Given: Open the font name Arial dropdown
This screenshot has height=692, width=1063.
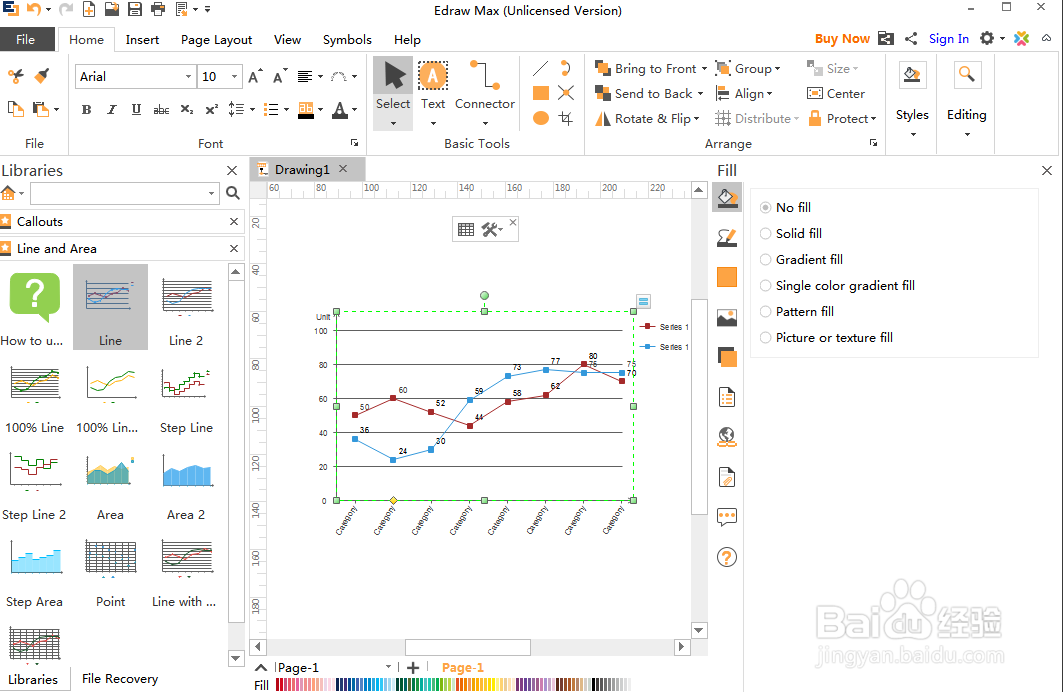Looking at the screenshot, I should [188, 77].
